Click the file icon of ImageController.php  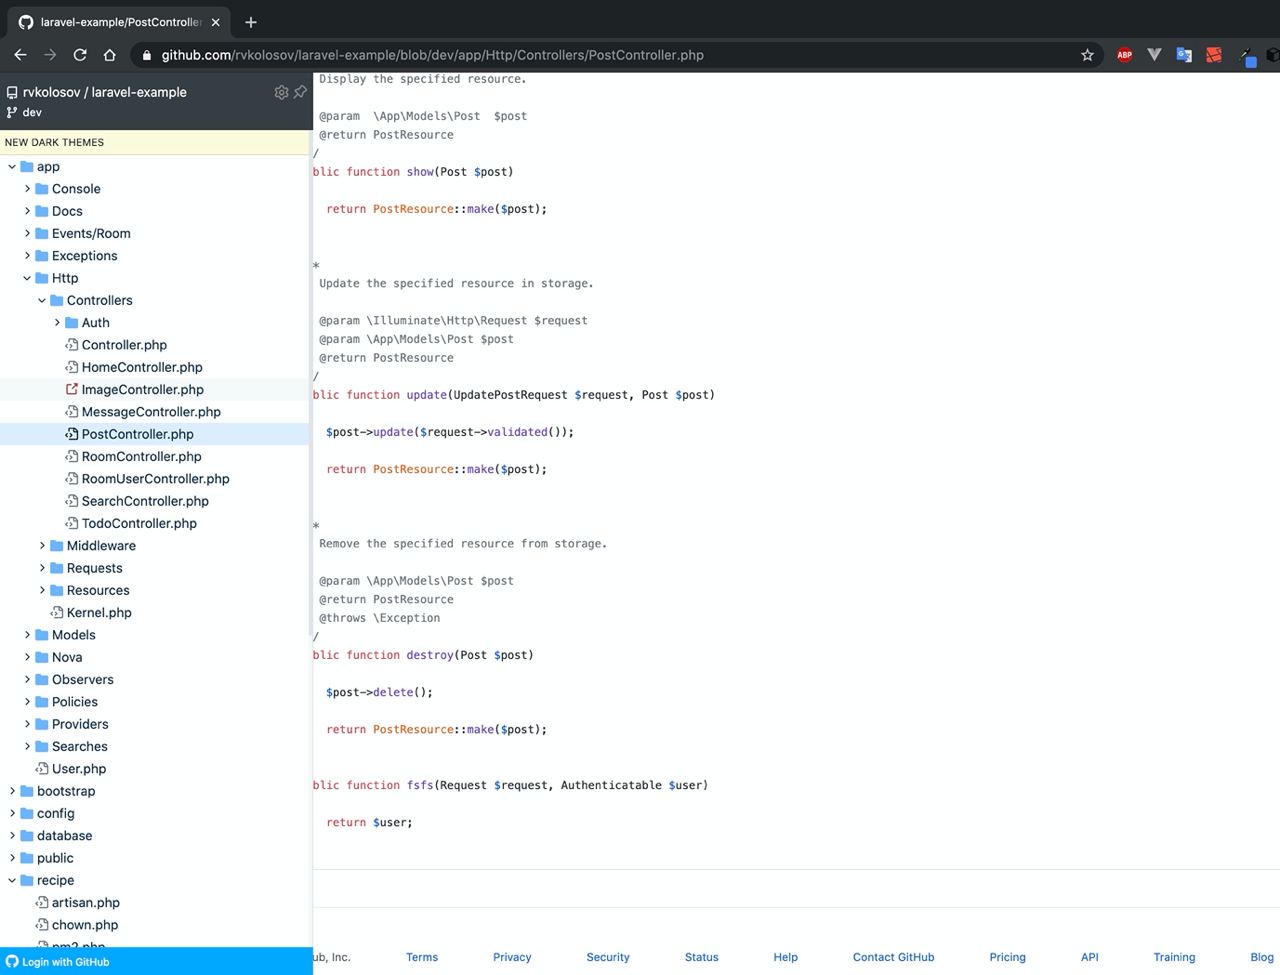click(x=72, y=389)
